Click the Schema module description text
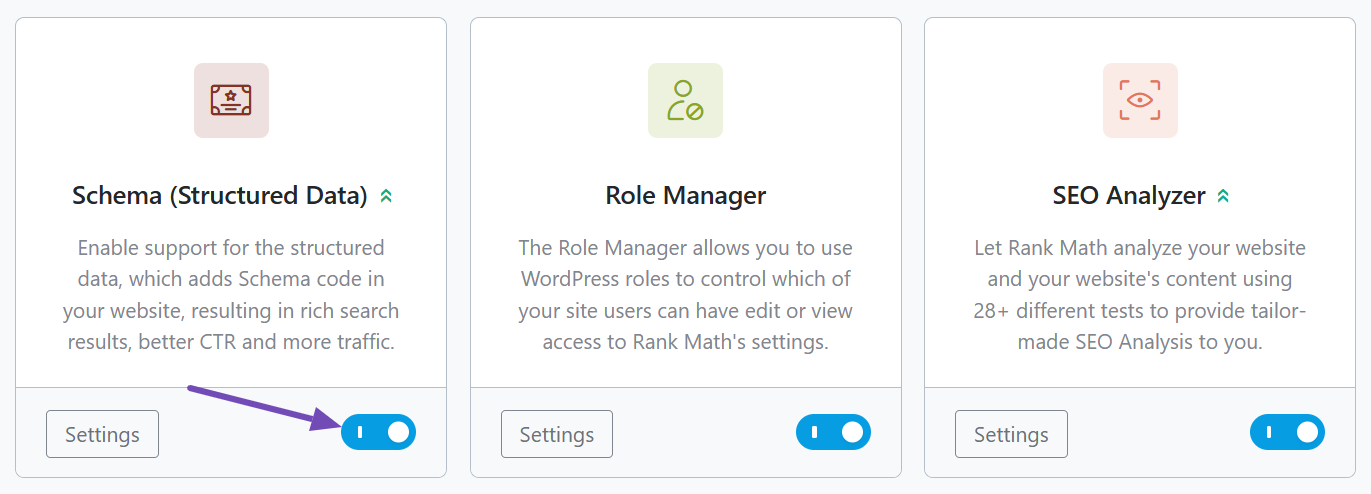 pos(231,295)
